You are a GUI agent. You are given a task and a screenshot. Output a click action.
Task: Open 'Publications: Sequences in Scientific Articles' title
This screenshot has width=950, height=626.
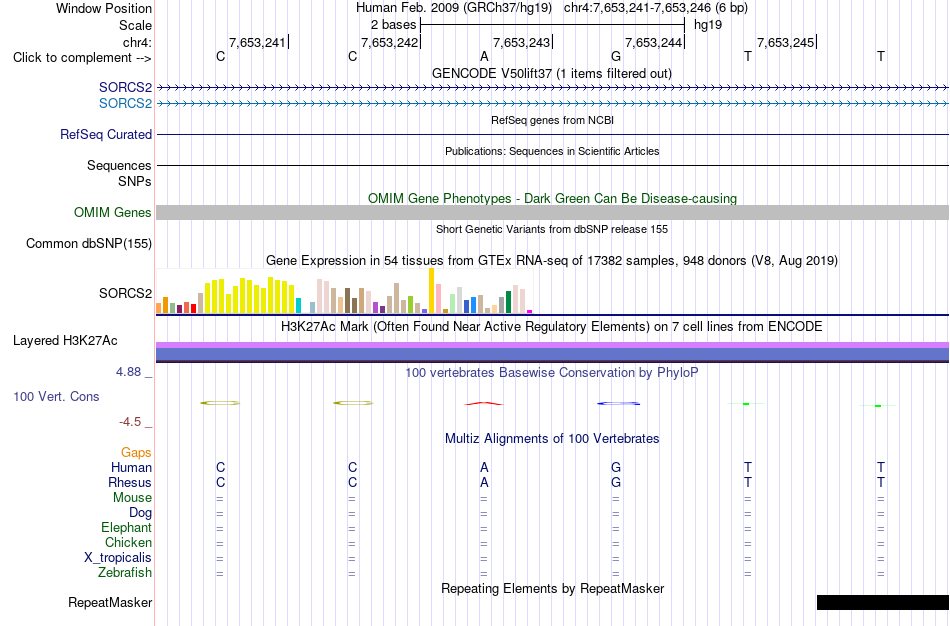552,151
